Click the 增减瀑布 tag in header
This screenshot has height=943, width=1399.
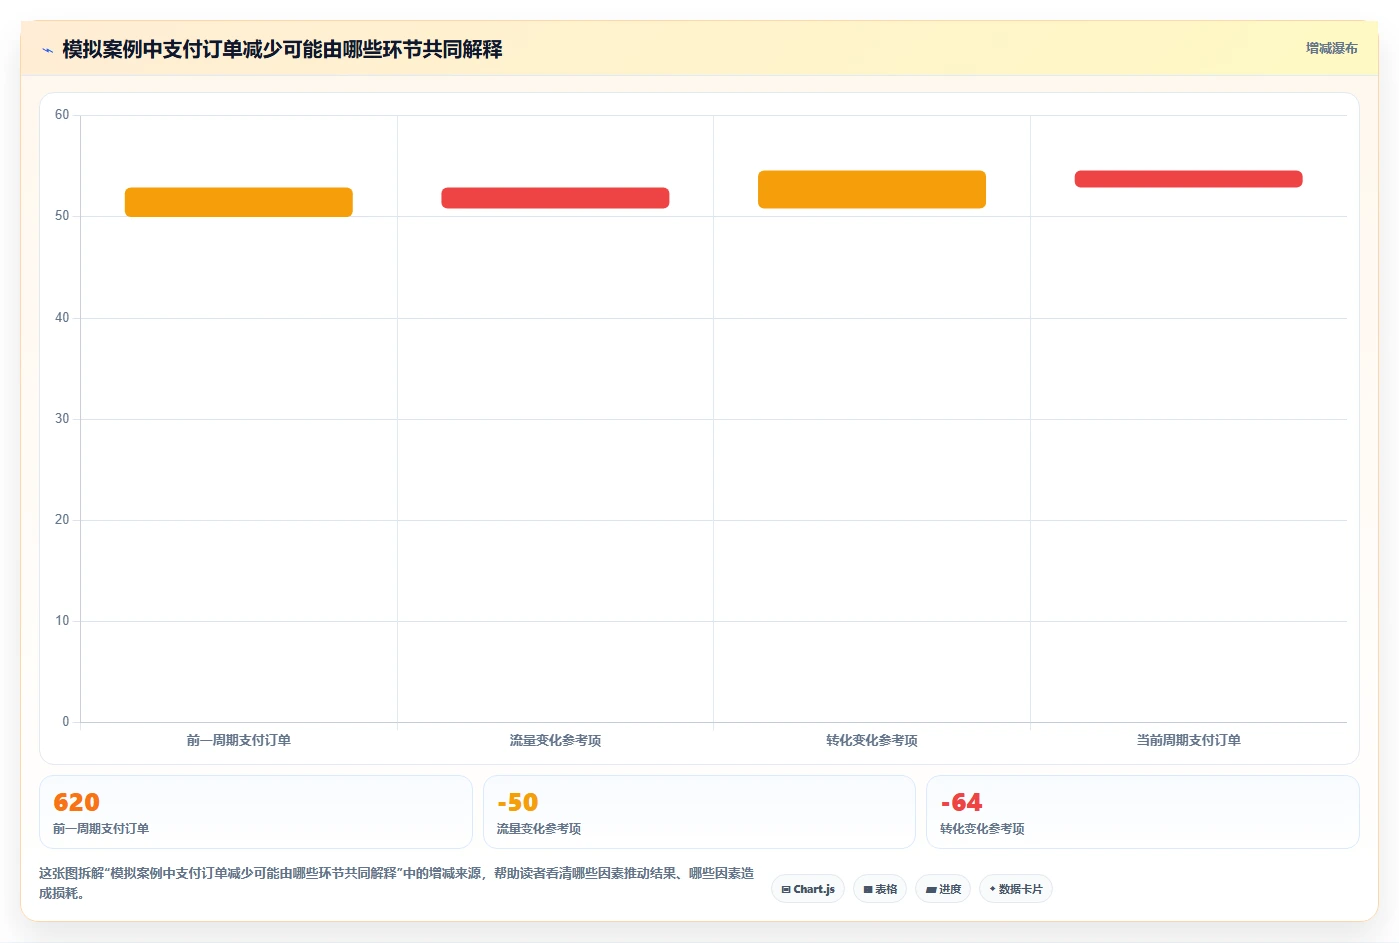[x=1331, y=48]
